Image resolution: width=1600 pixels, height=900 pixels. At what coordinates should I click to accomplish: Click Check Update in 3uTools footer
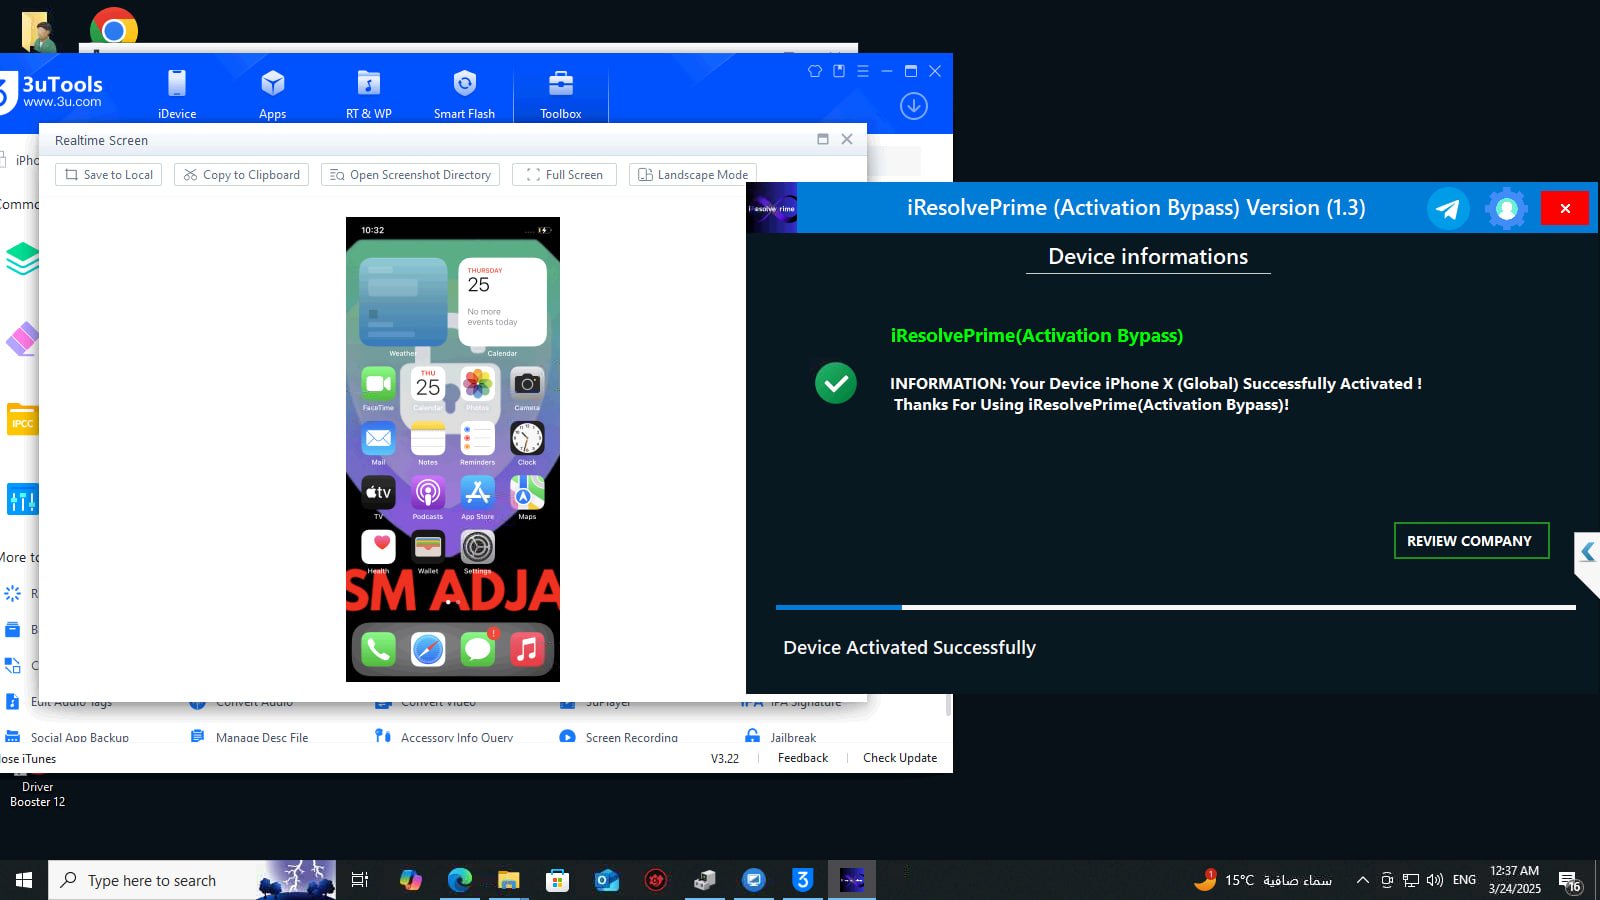[x=900, y=758]
